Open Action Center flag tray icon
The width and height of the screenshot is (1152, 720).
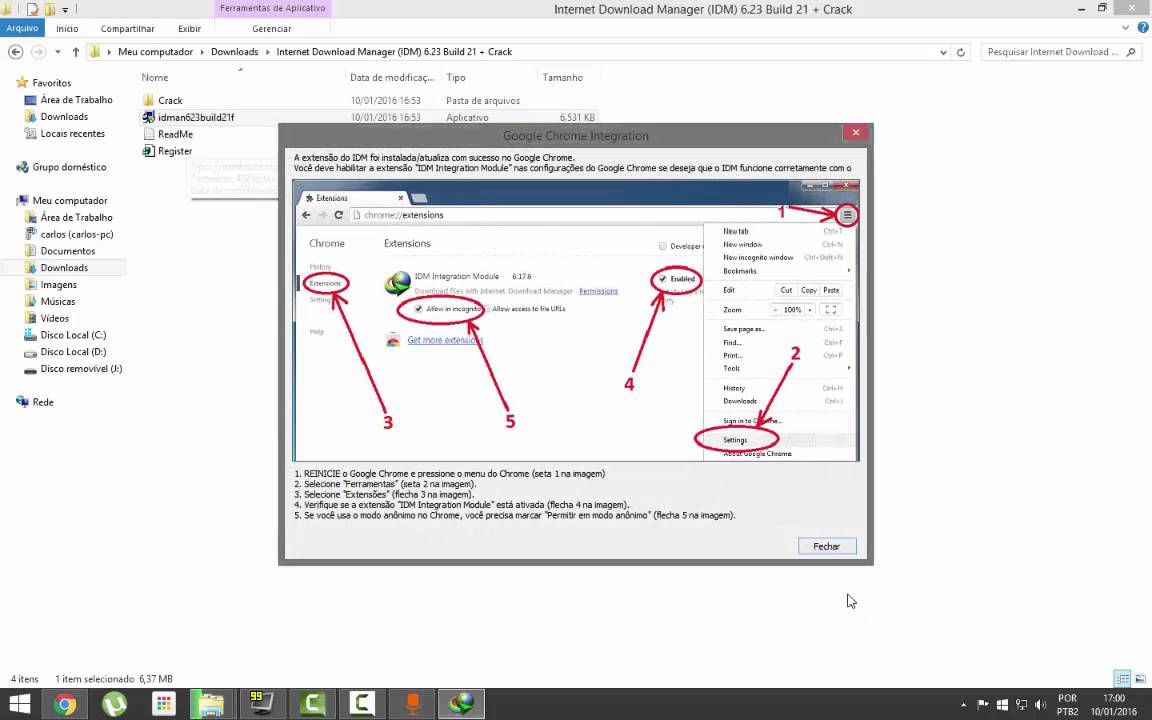[983, 705]
